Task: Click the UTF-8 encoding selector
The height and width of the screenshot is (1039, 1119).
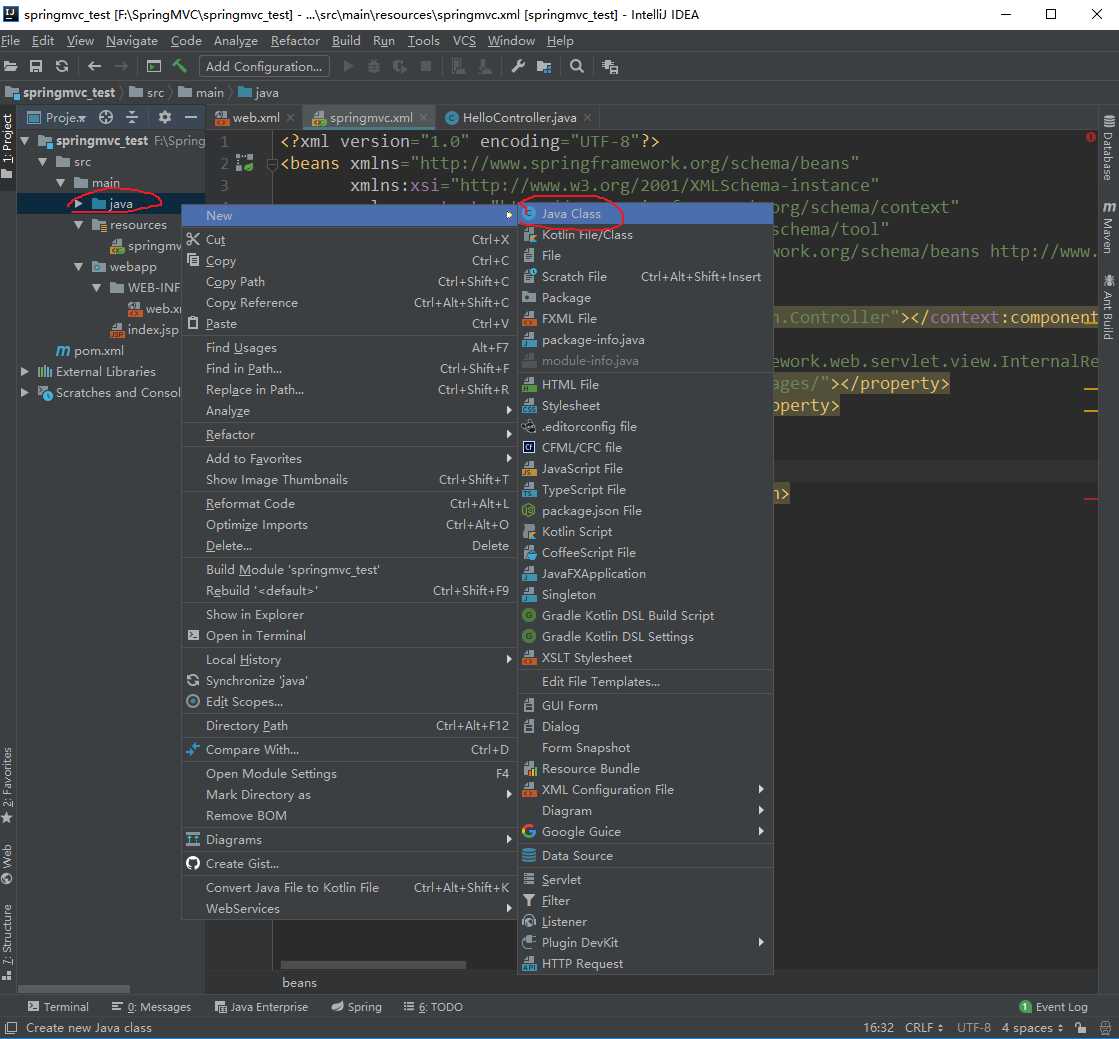Action: (973, 1028)
